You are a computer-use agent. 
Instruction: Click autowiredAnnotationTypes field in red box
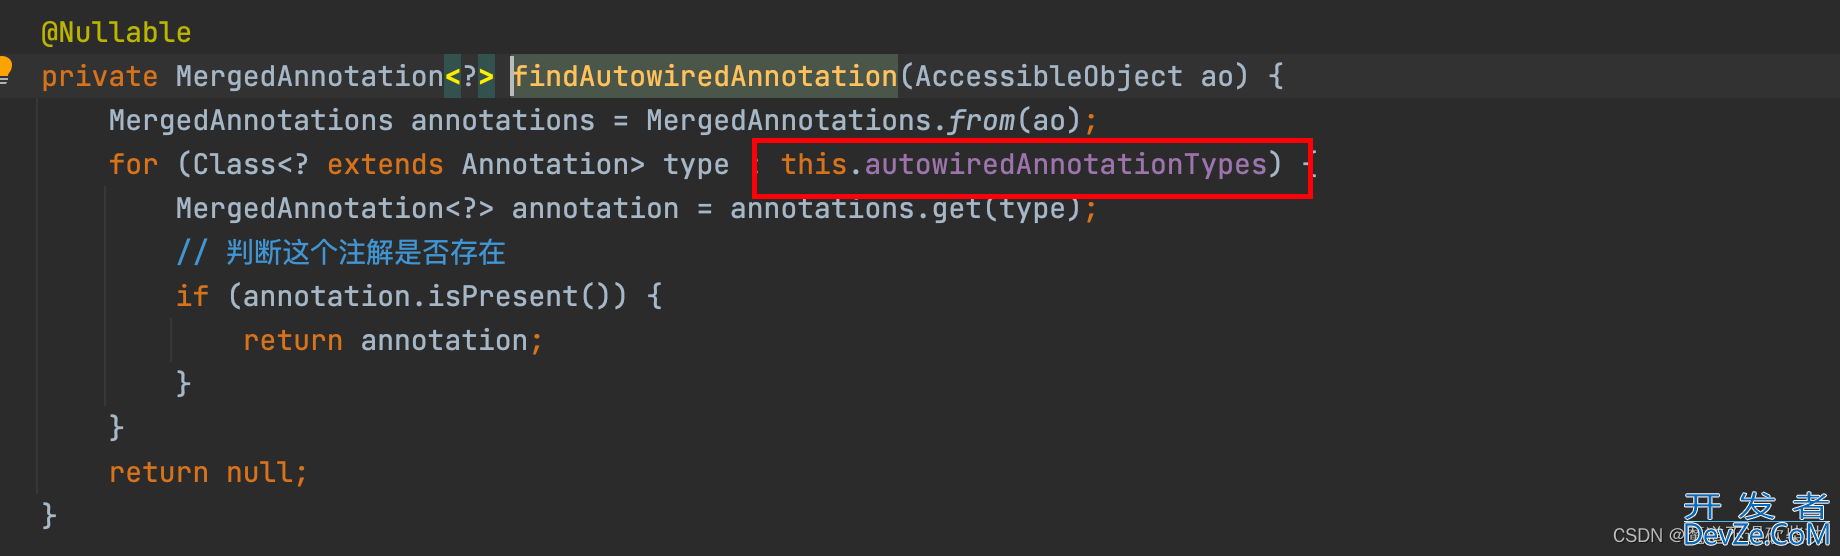pyautogui.click(x=1066, y=164)
